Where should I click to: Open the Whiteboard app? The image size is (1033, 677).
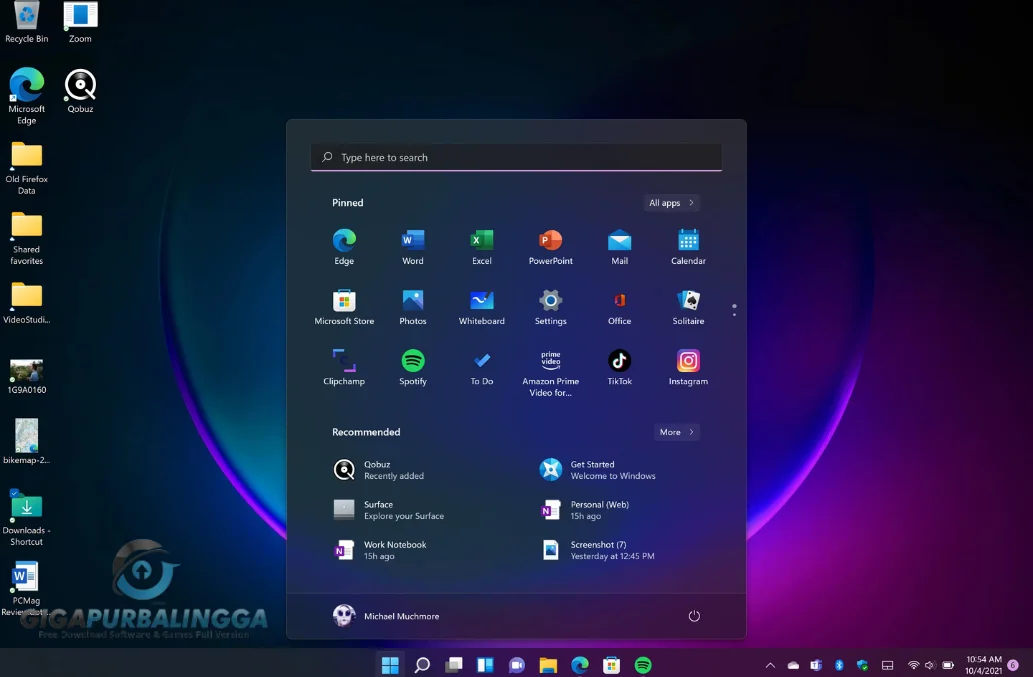[482, 308]
